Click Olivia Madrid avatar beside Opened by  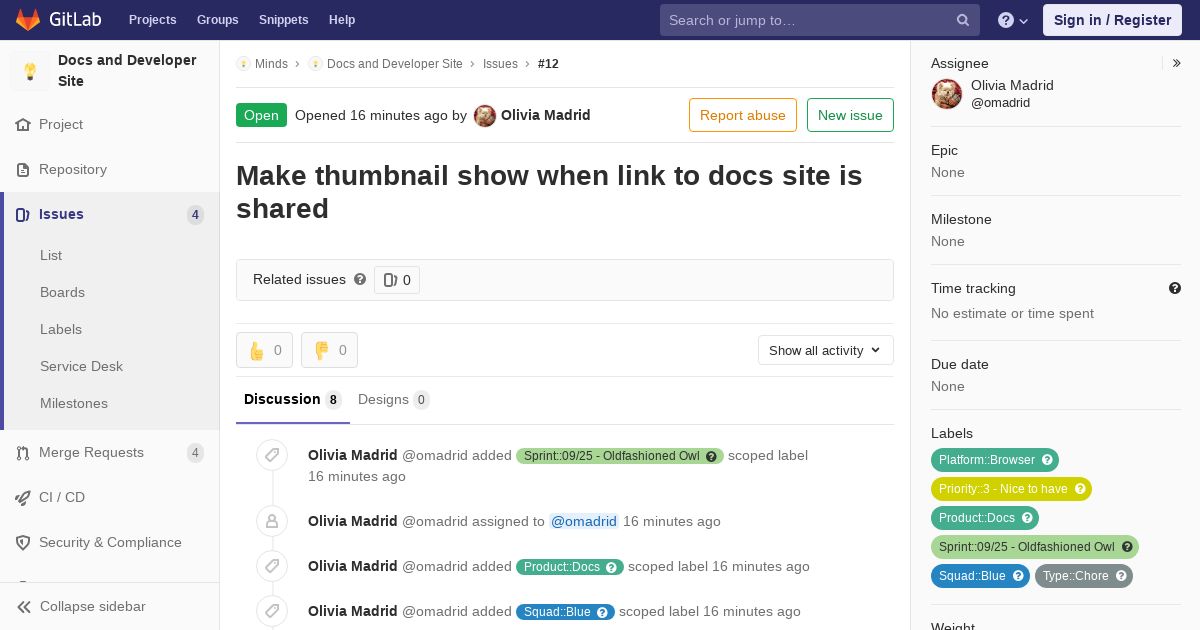click(485, 115)
